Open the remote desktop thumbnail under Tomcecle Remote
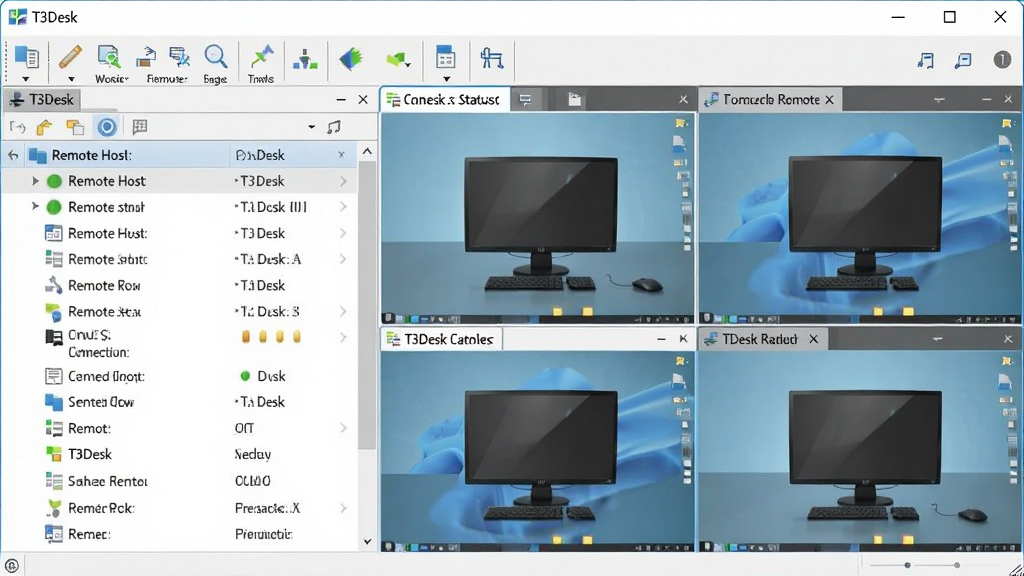 point(857,218)
